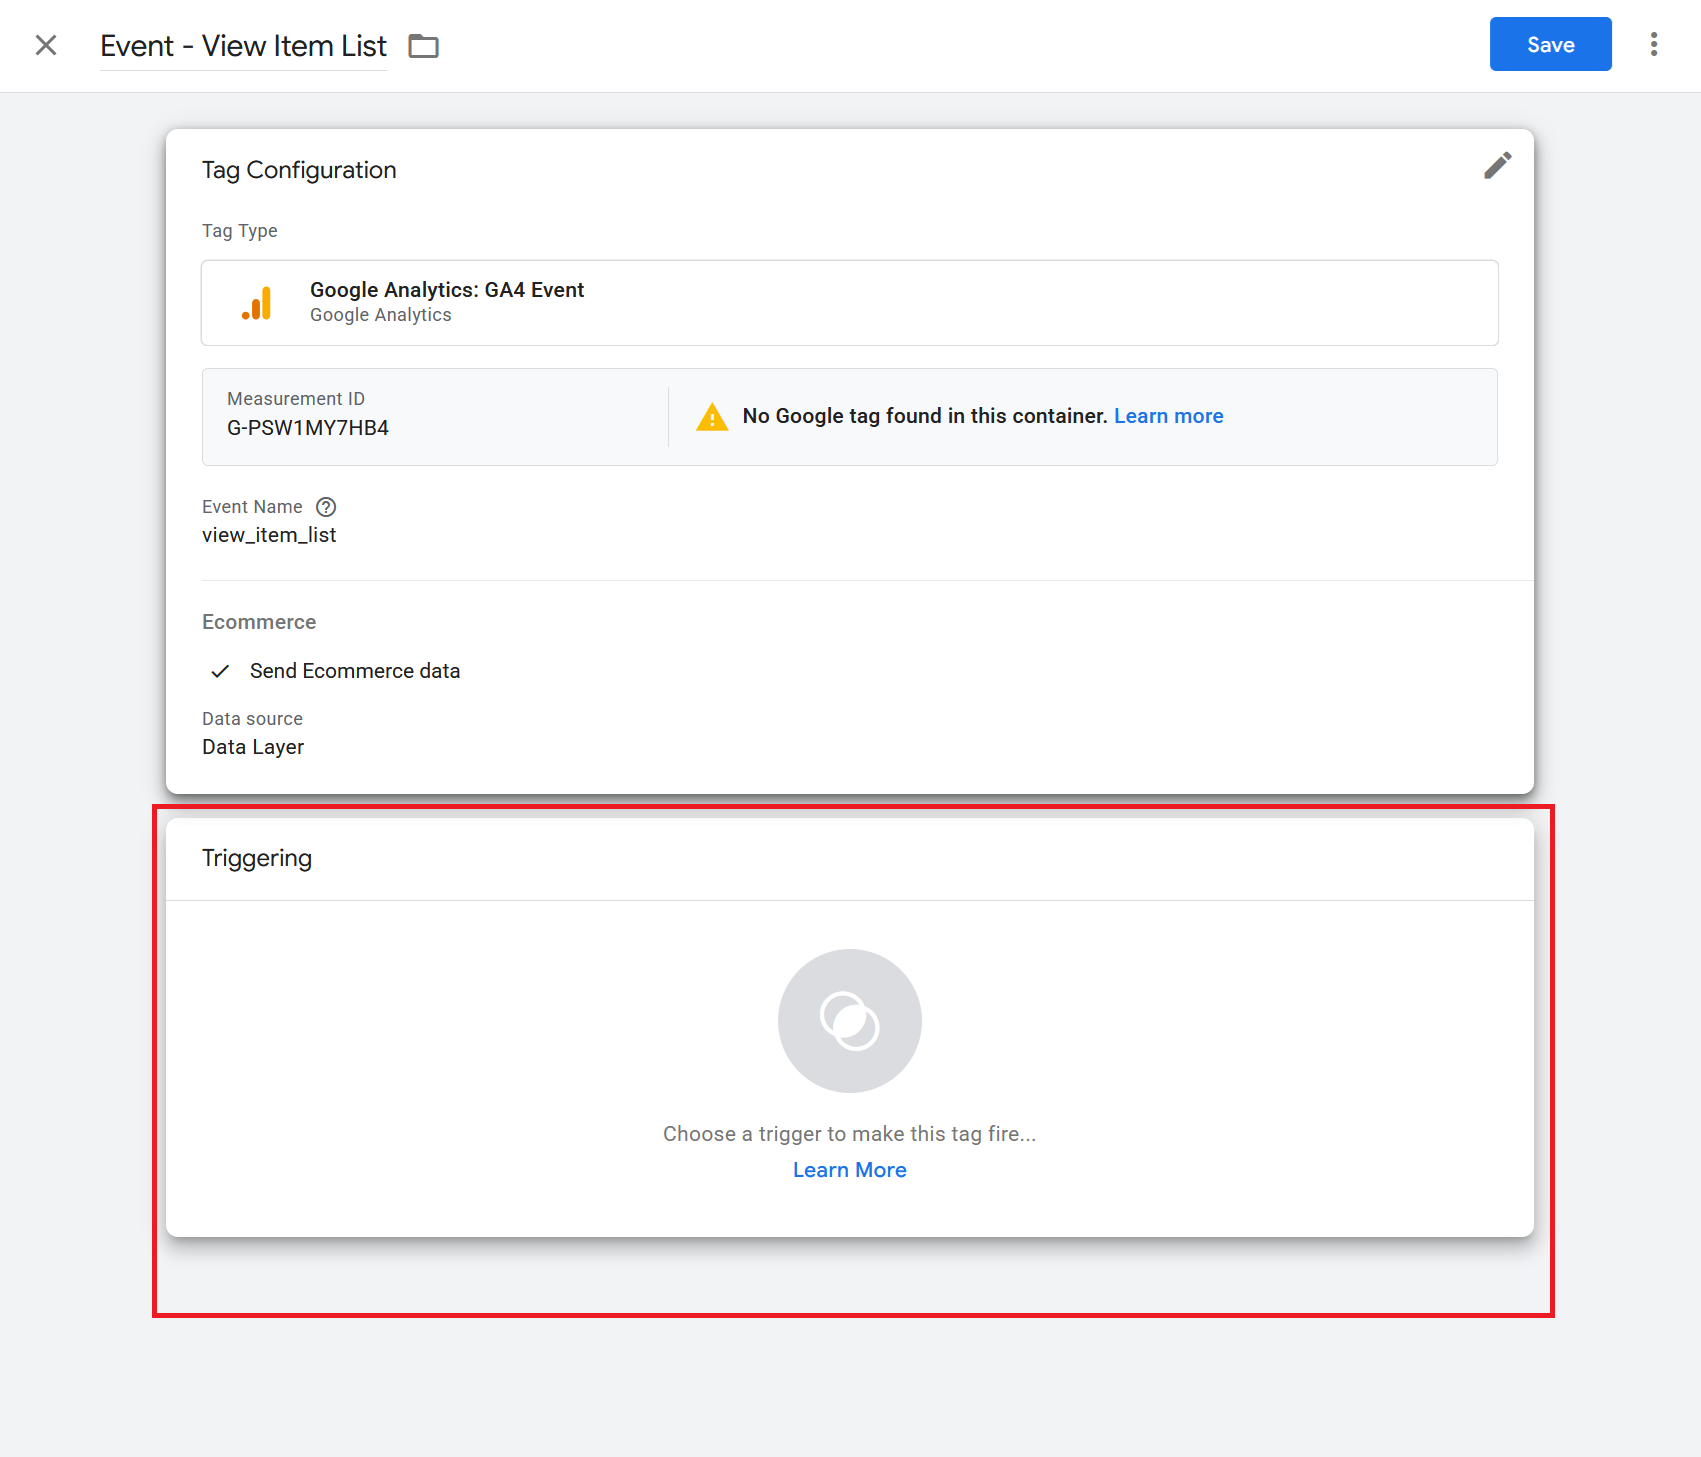Close the tag editor with the X icon

(46, 45)
